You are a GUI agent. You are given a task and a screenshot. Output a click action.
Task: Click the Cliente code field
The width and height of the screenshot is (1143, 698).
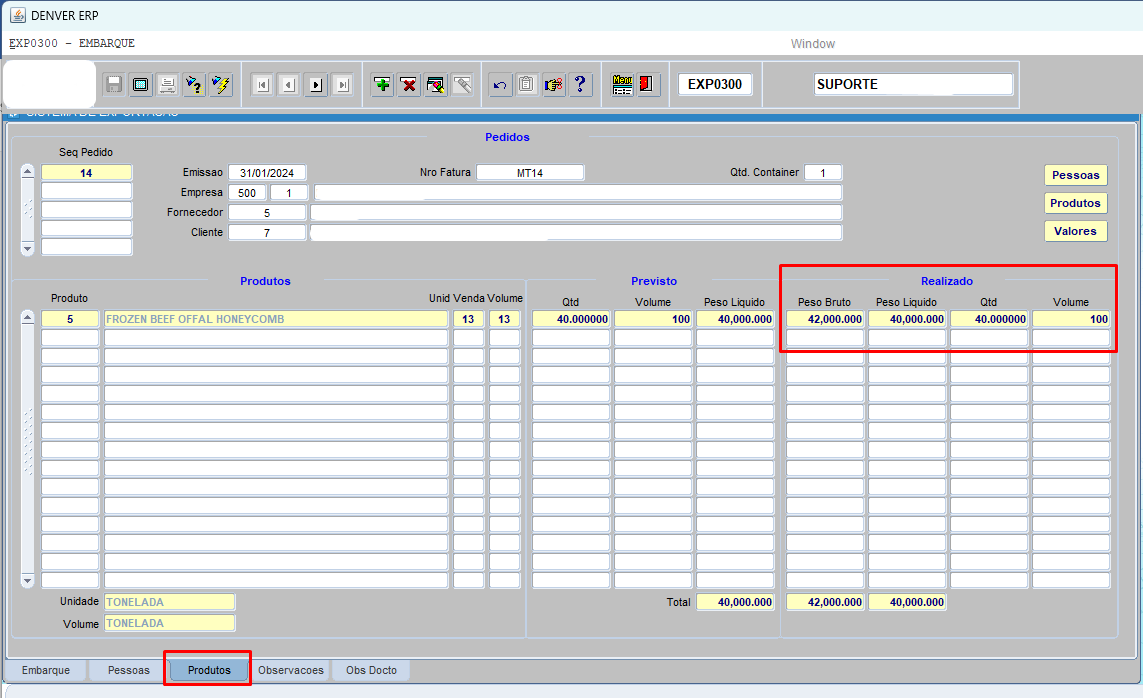pyautogui.click(x=267, y=232)
